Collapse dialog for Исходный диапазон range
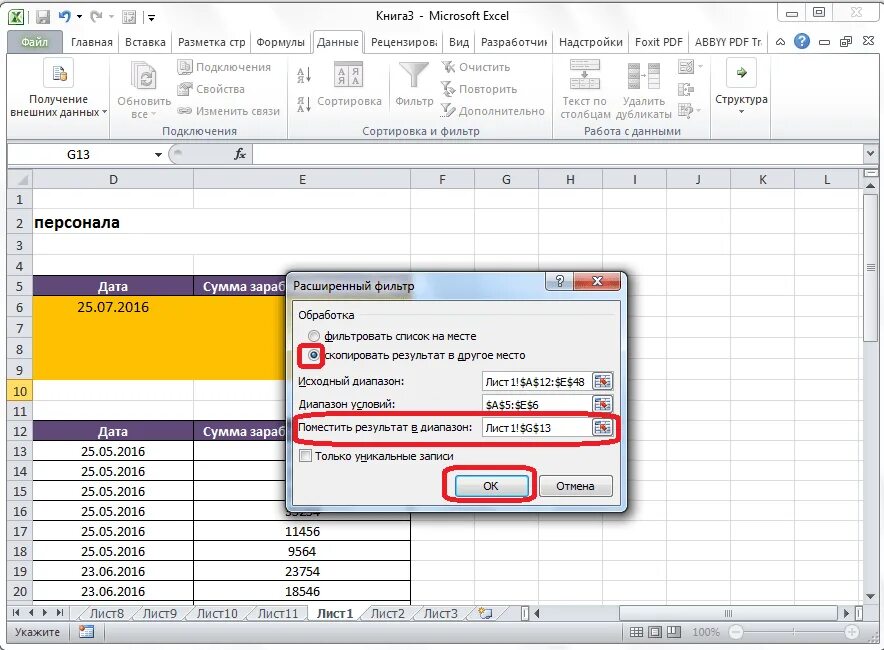The height and width of the screenshot is (650, 884). pyautogui.click(x=602, y=382)
